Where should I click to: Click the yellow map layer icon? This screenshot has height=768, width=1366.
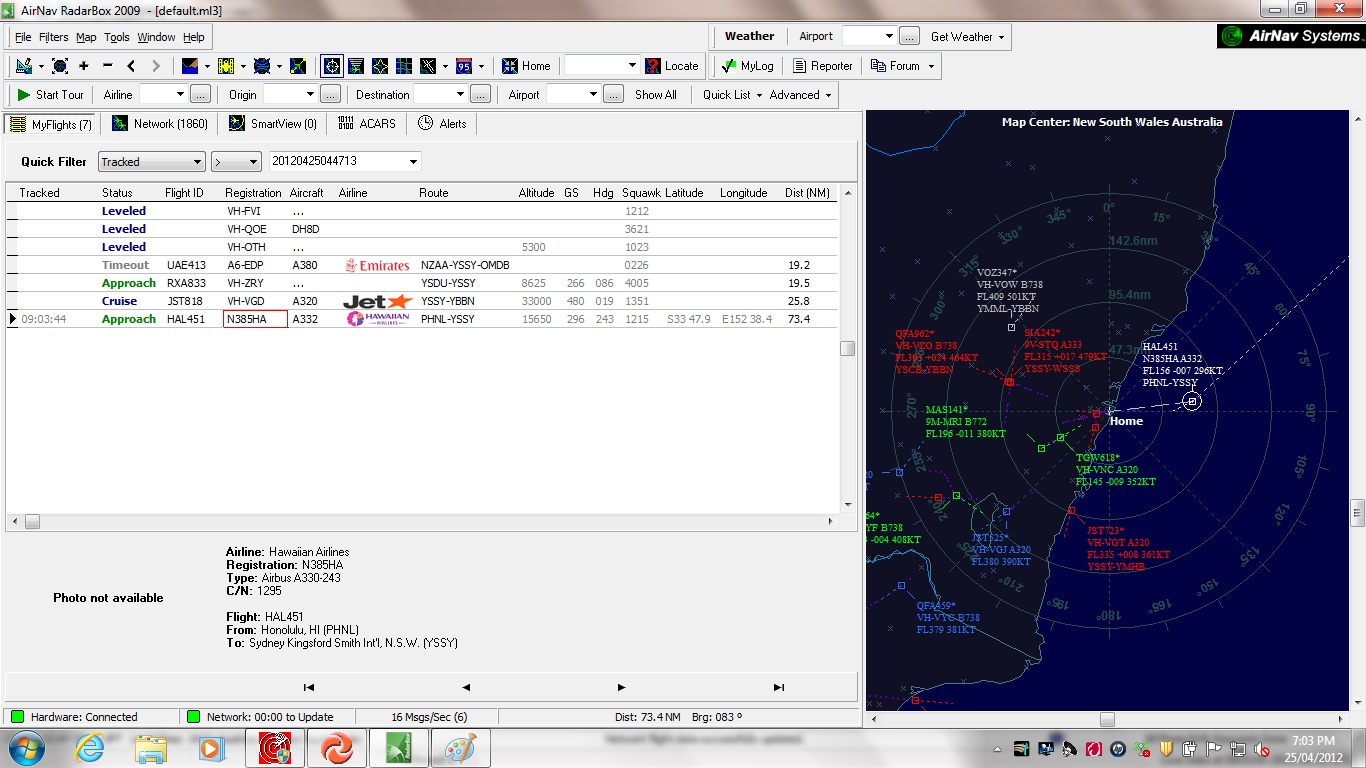coord(226,66)
